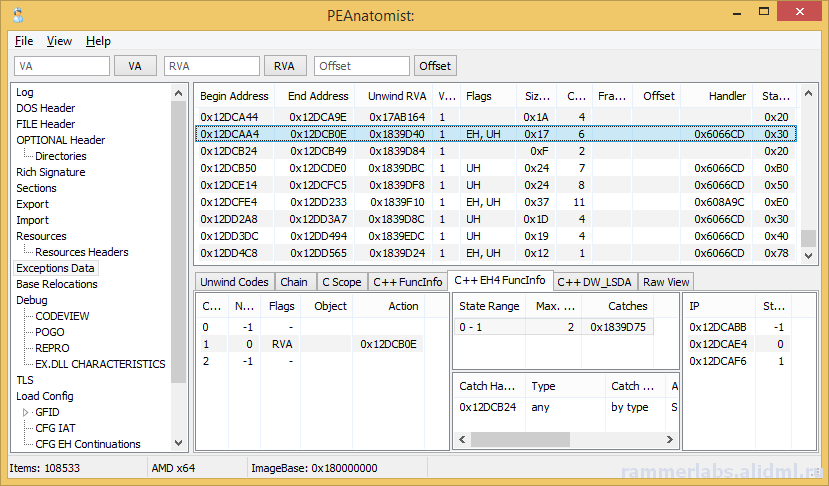Select Log in the navigation tree

pos(25,92)
